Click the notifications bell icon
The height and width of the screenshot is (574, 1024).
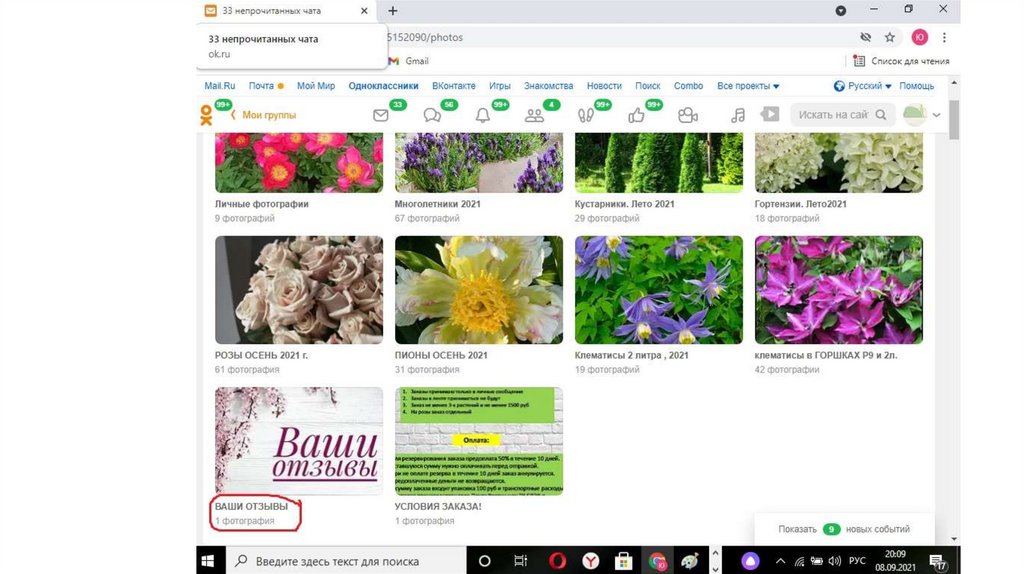click(x=483, y=115)
